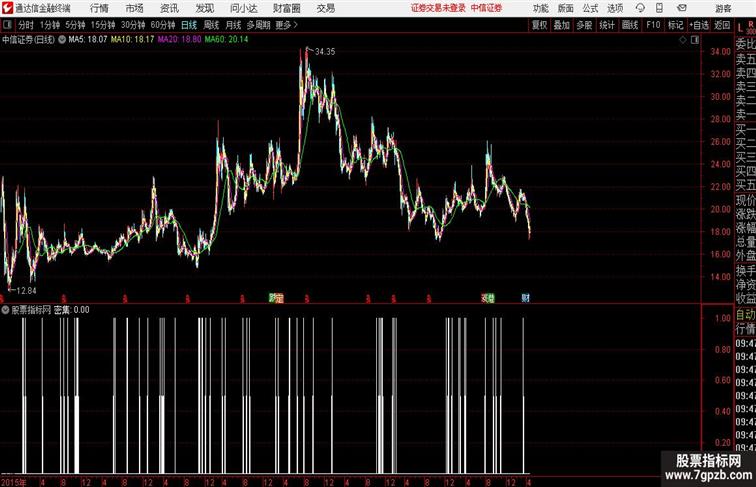Click the 游客 guest account label
Screen dimensions: 756x487
[x=723, y=9]
